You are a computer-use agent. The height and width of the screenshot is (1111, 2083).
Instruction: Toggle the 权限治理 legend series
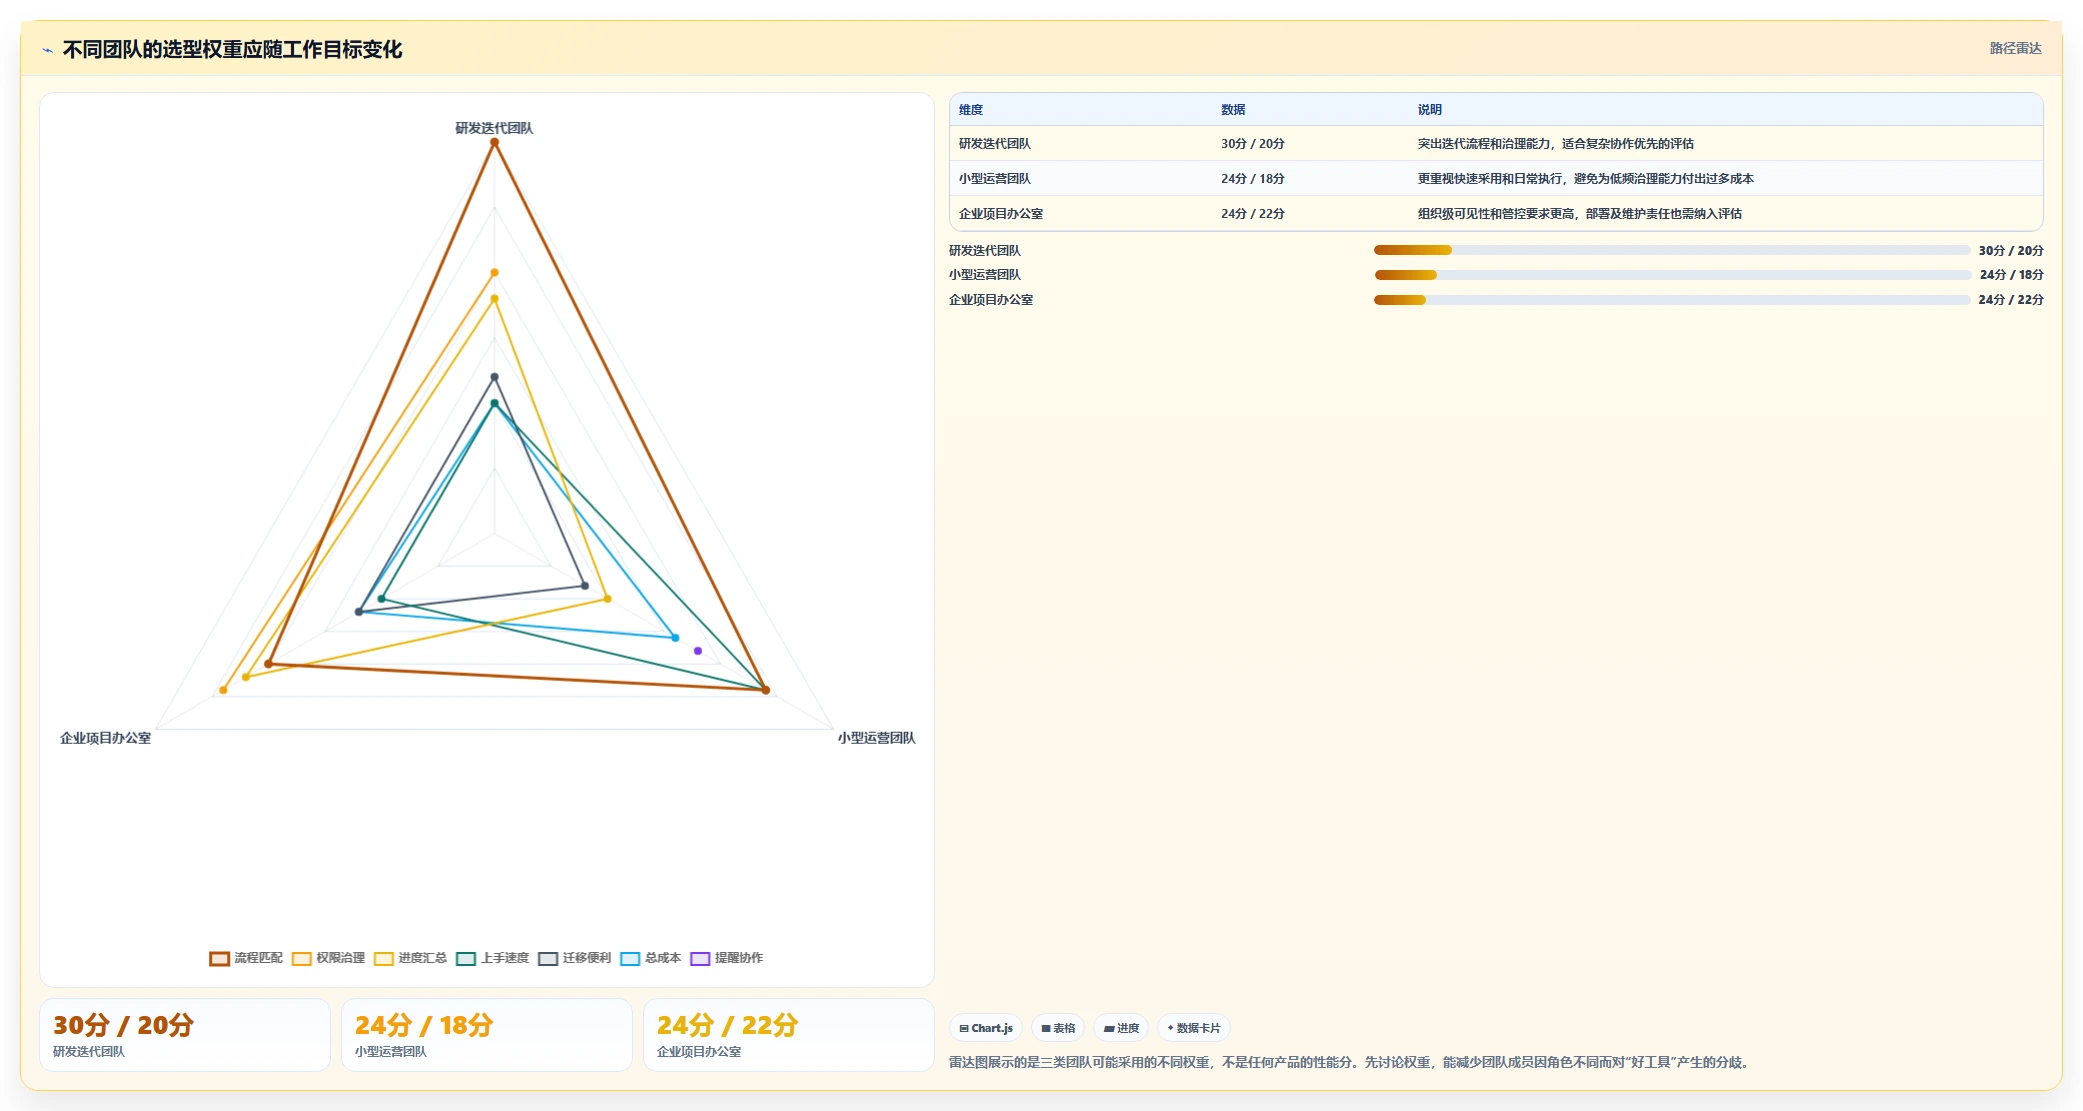click(328, 958)
